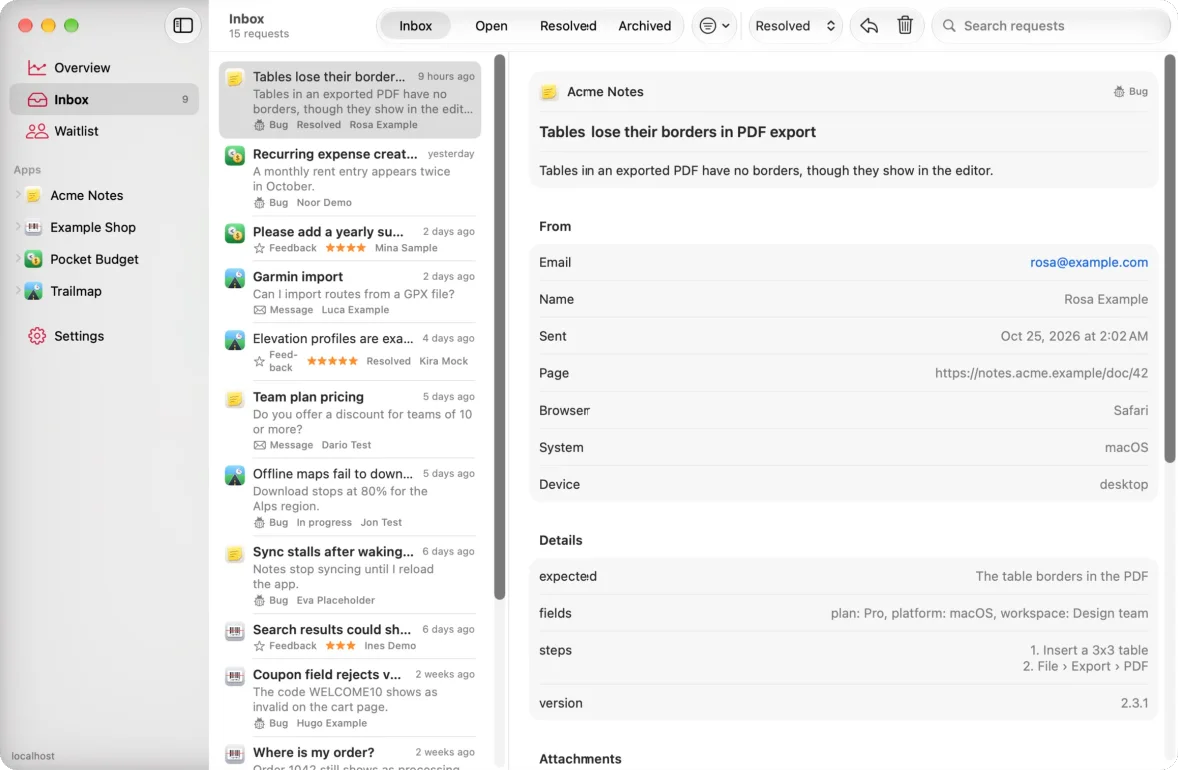Click bug icon on Offline maps row
Screen dimensions: 1178x770
tap(259, 522)
